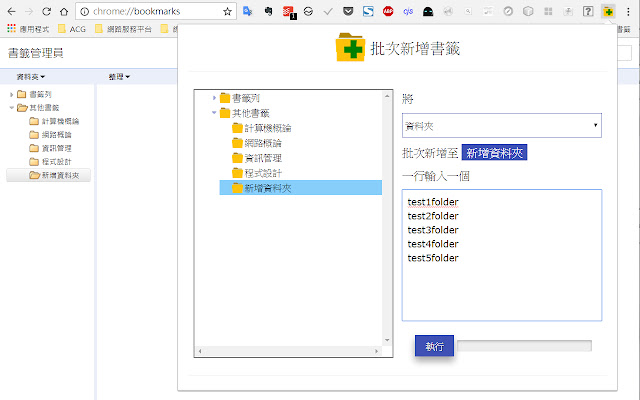Screen dimensions: 640x400
Task: Open the Google Translate extension
Action: 248,11
